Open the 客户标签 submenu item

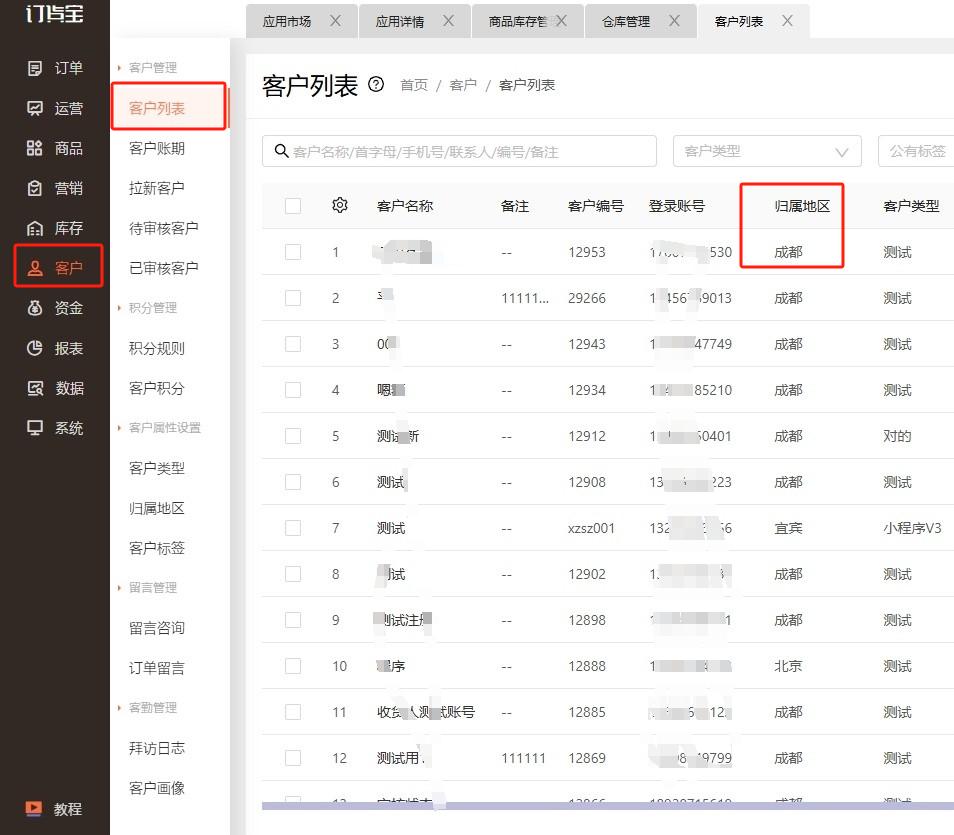coord(157,548)
